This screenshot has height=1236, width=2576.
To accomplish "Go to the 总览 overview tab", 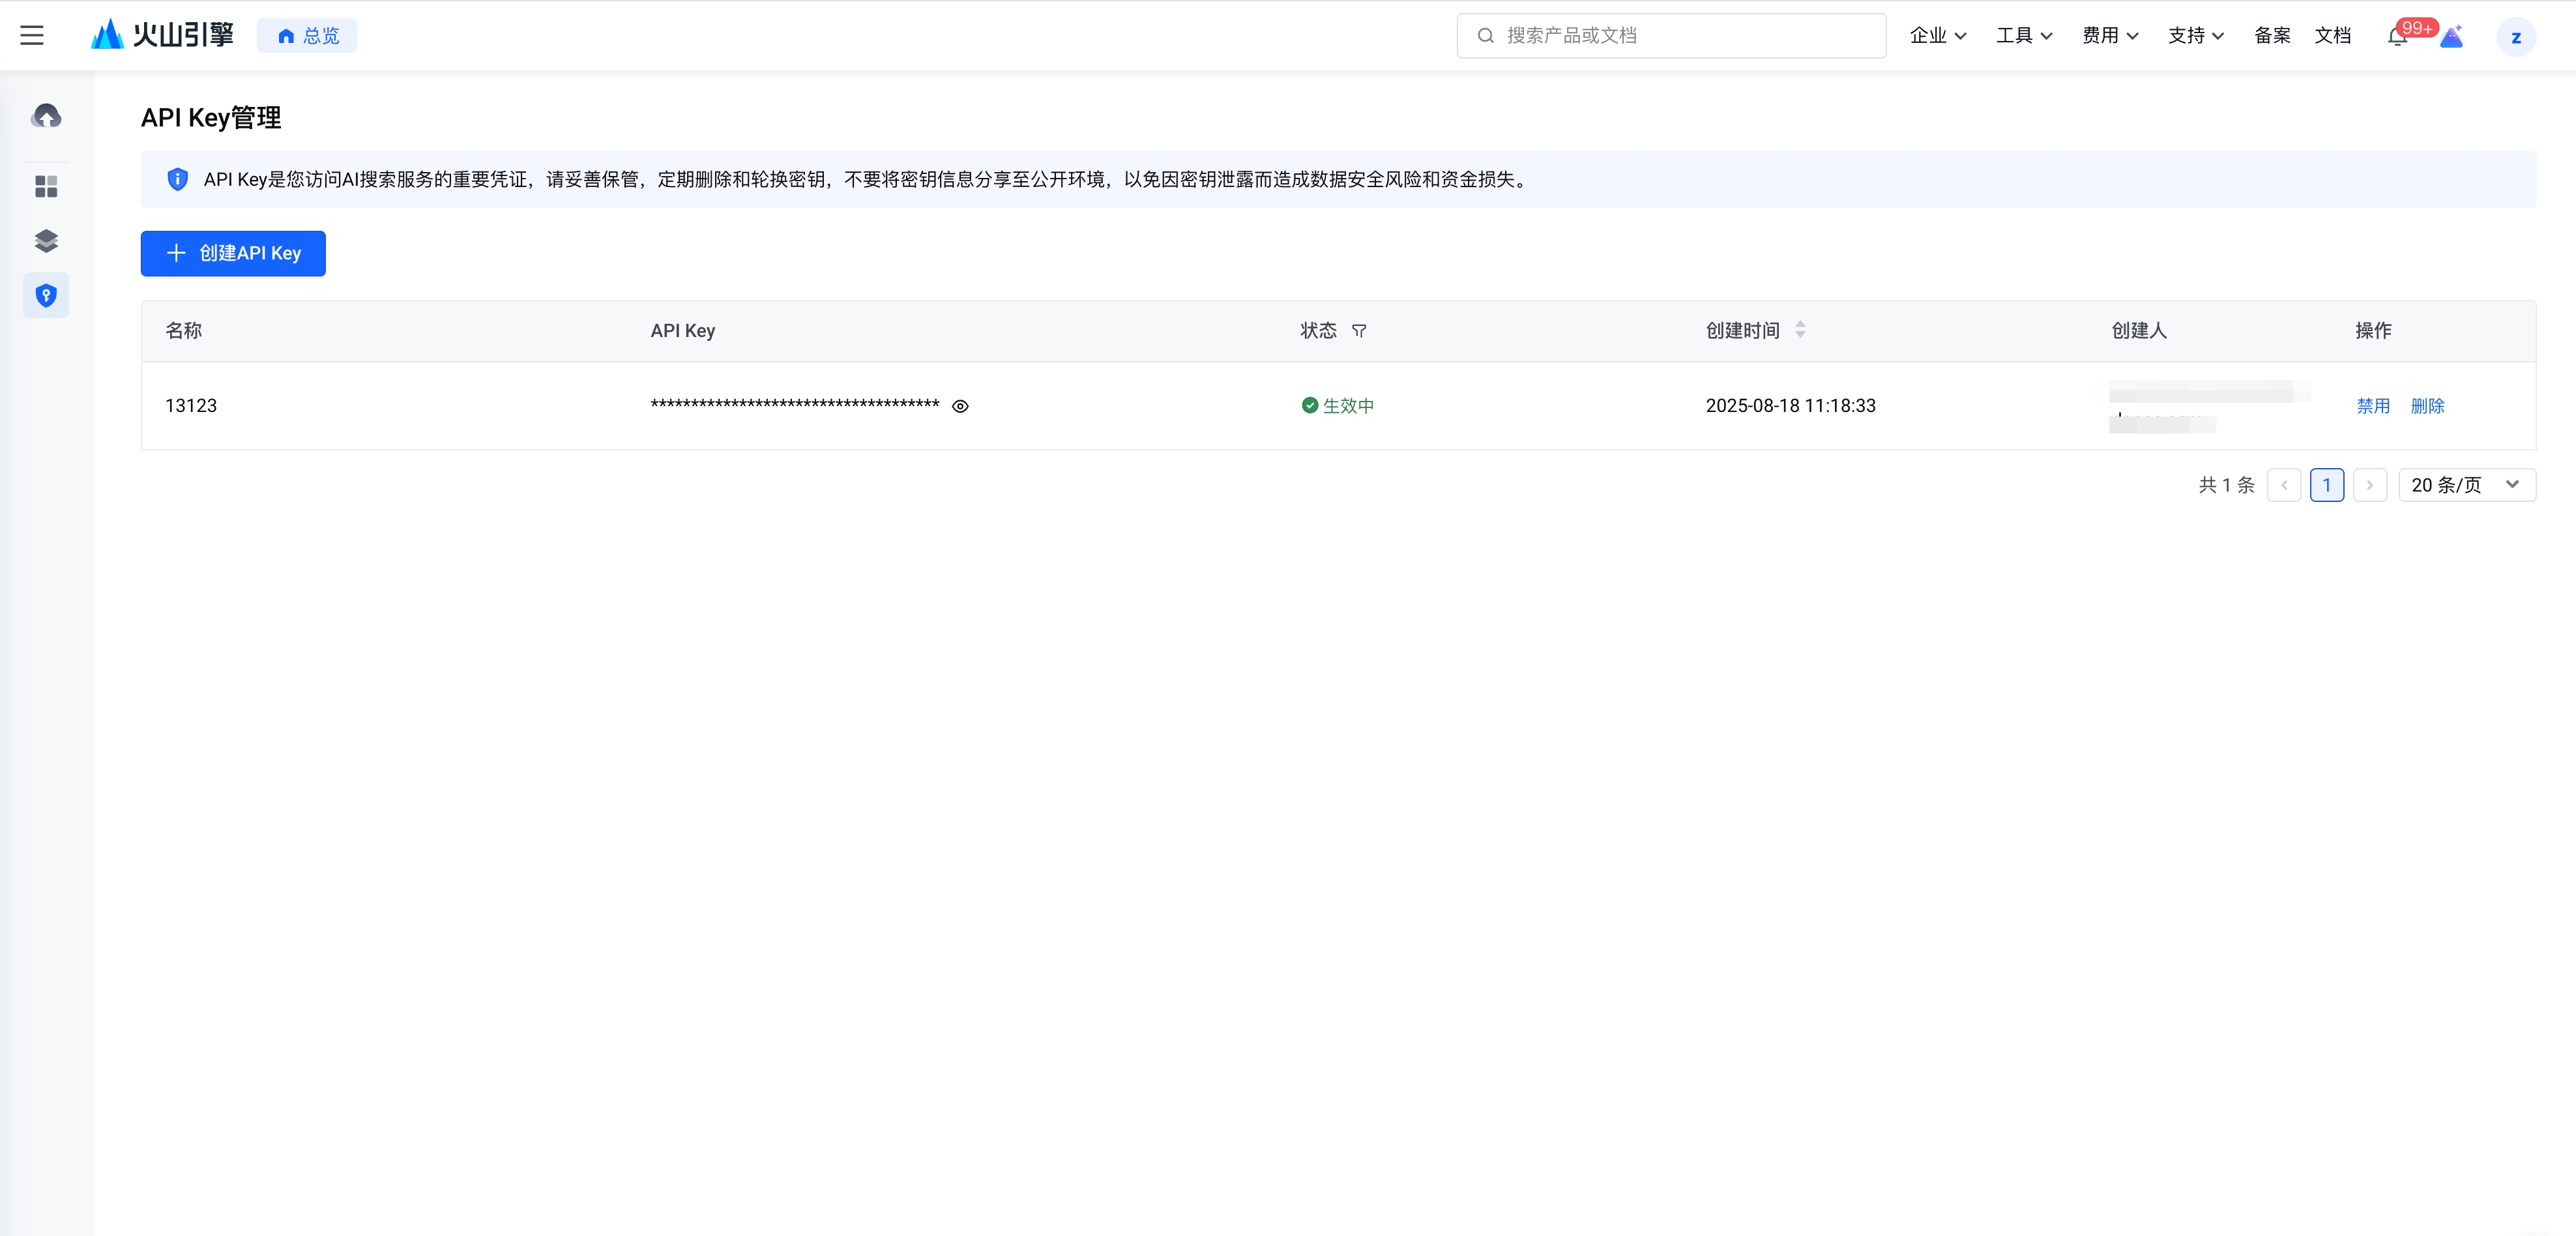I will [307, 36].
